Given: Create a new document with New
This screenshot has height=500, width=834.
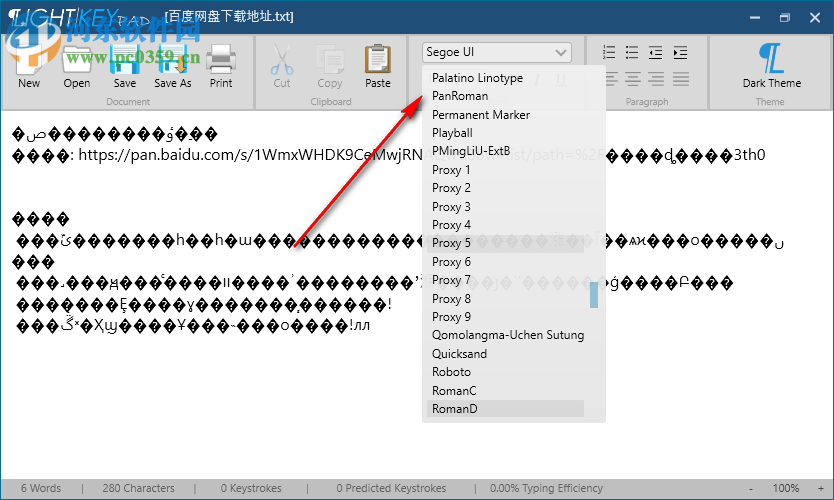Looking at the screenshot, I should click(29, 66).
